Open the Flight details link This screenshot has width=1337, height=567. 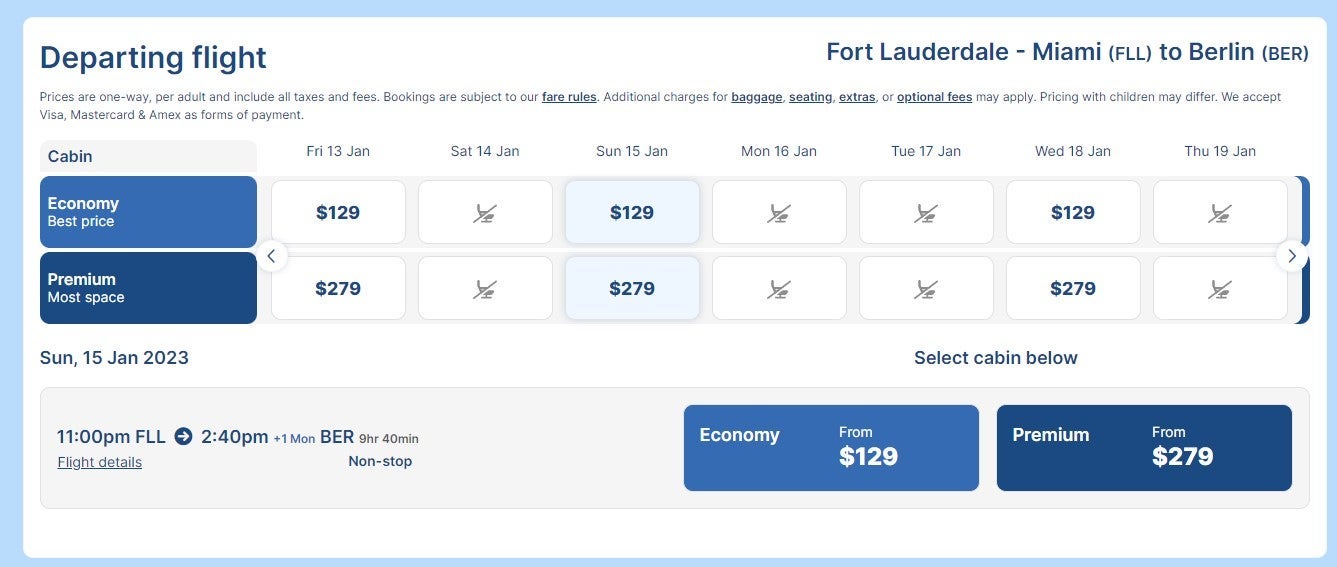[100, 462]
